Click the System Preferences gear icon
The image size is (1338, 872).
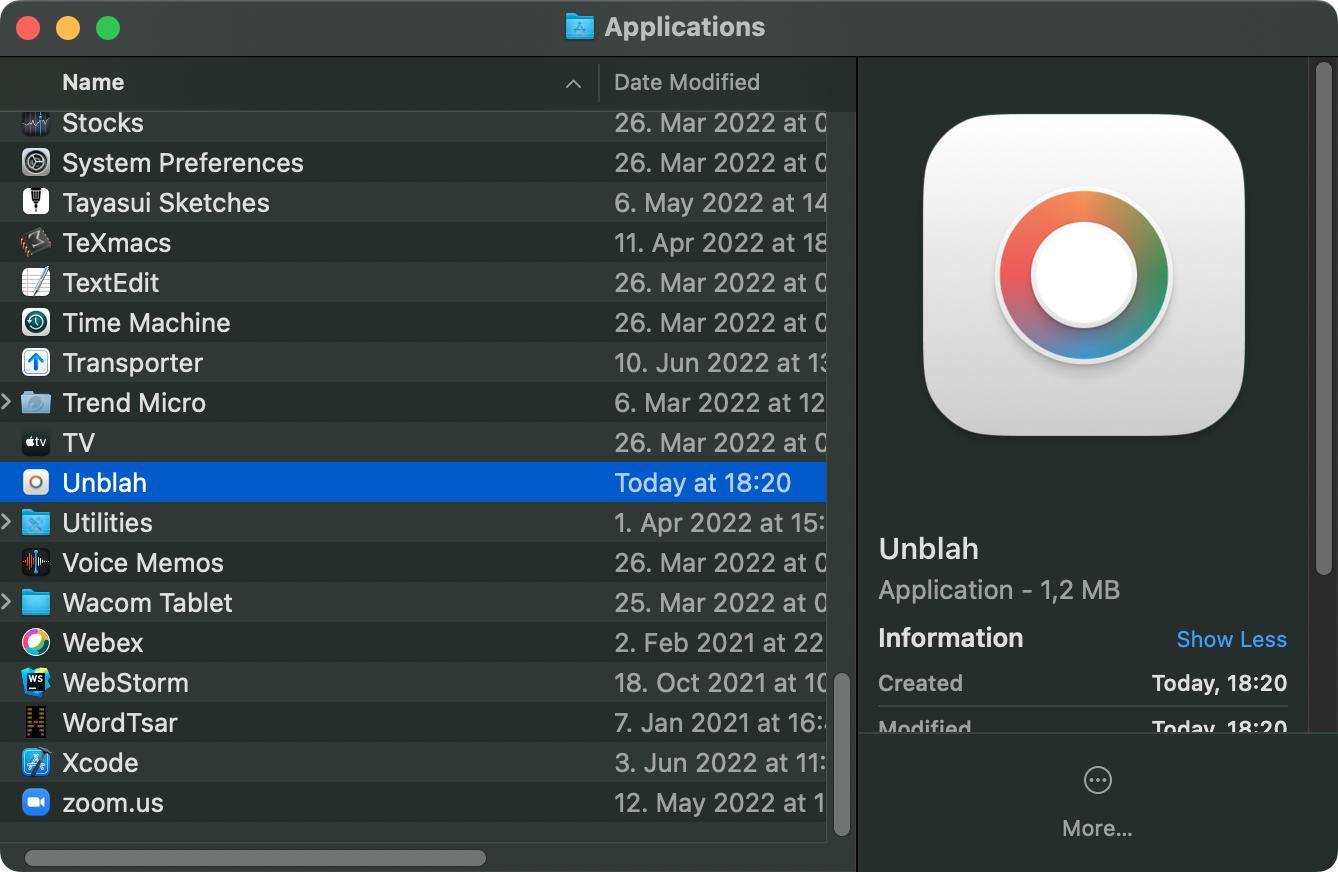[x=36, y=163]
